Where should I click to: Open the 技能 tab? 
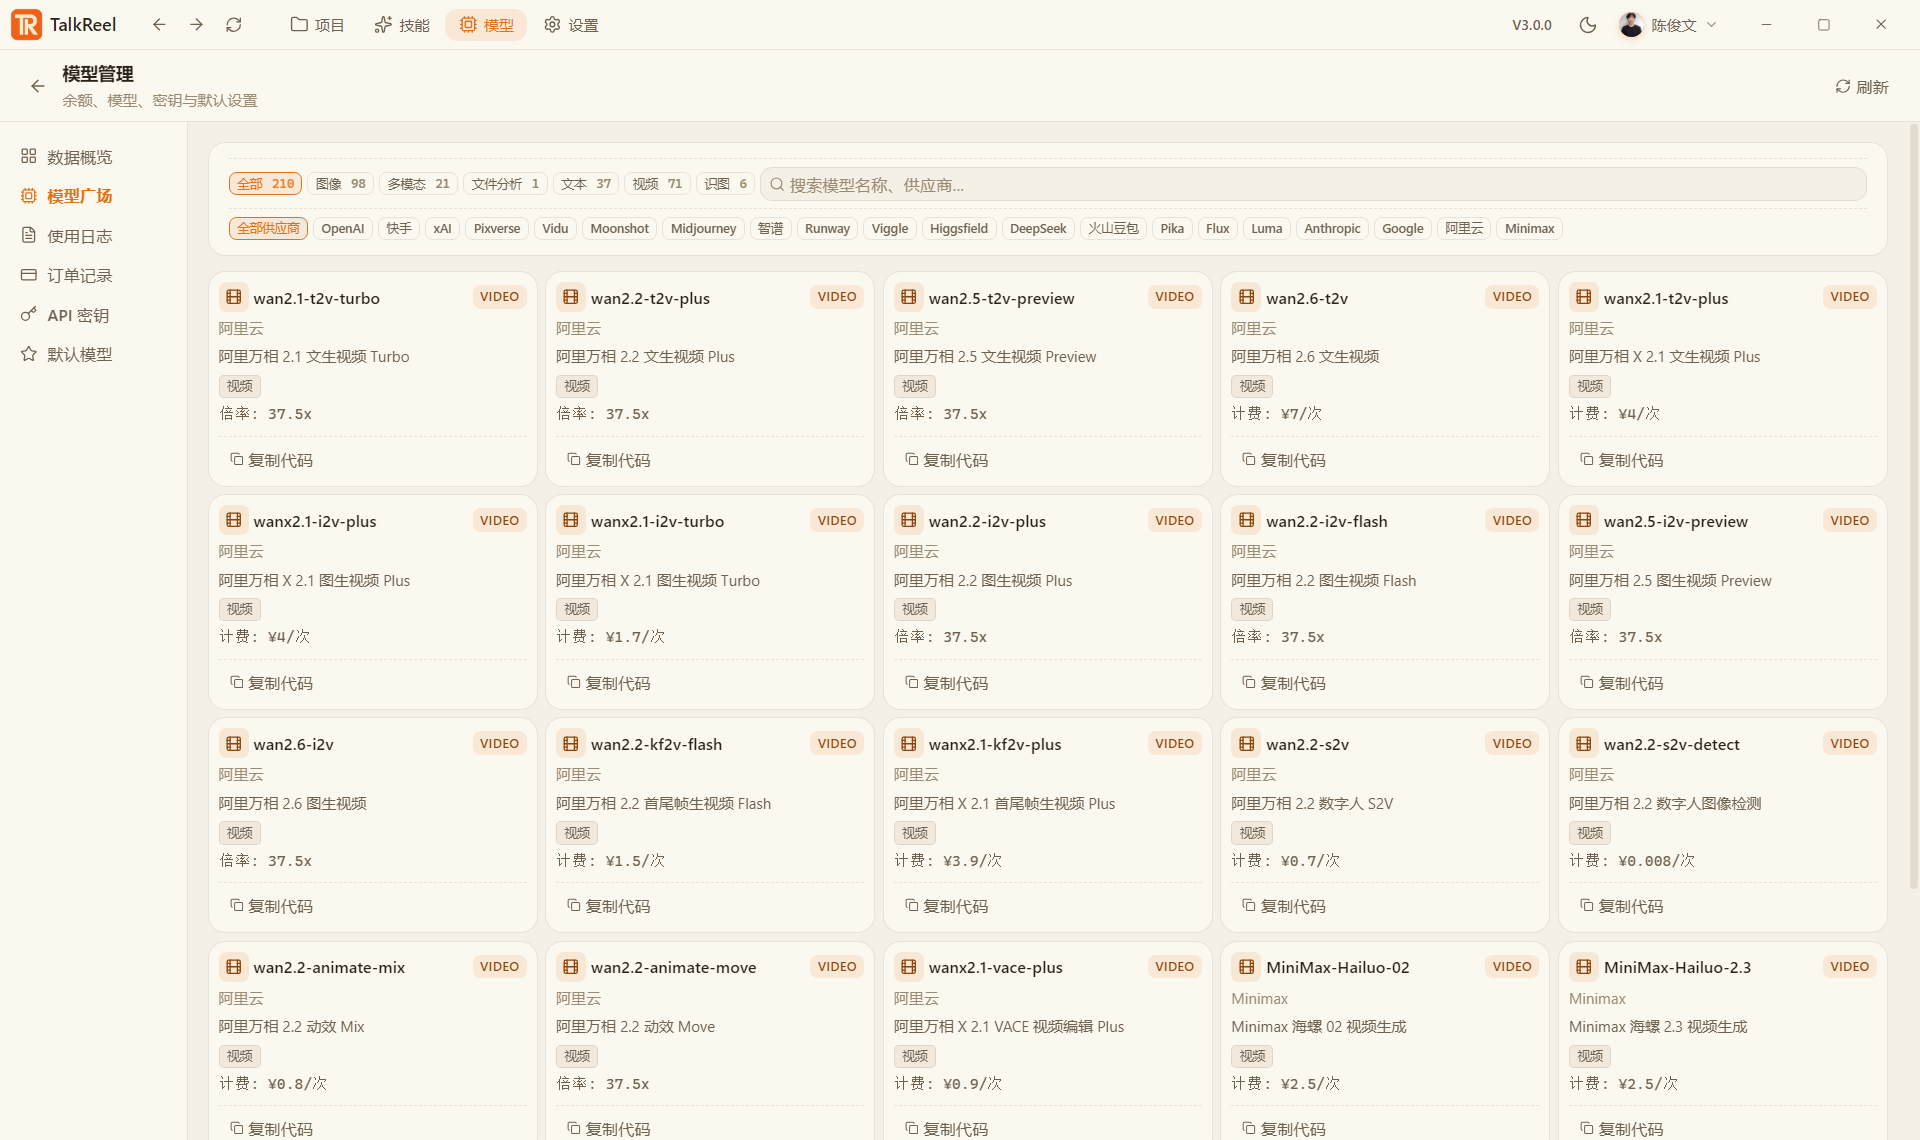[402, 25]
